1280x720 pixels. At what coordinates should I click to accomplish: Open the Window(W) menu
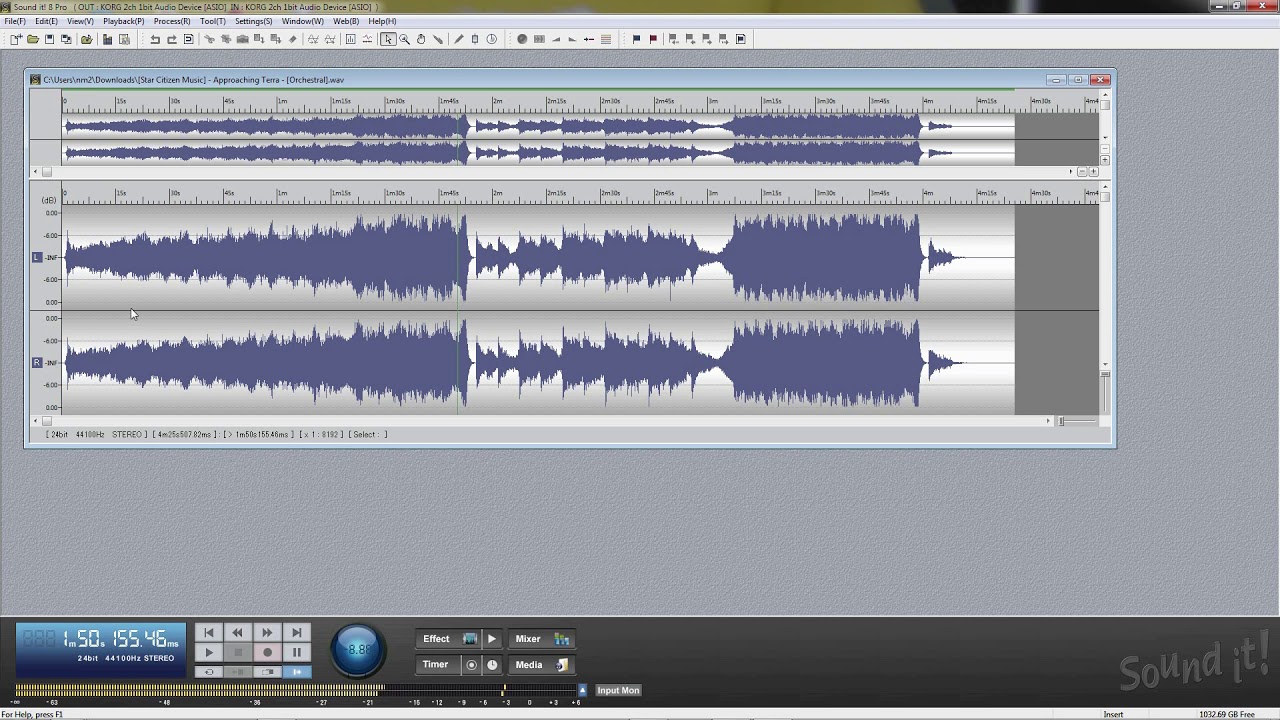point(303,21)
